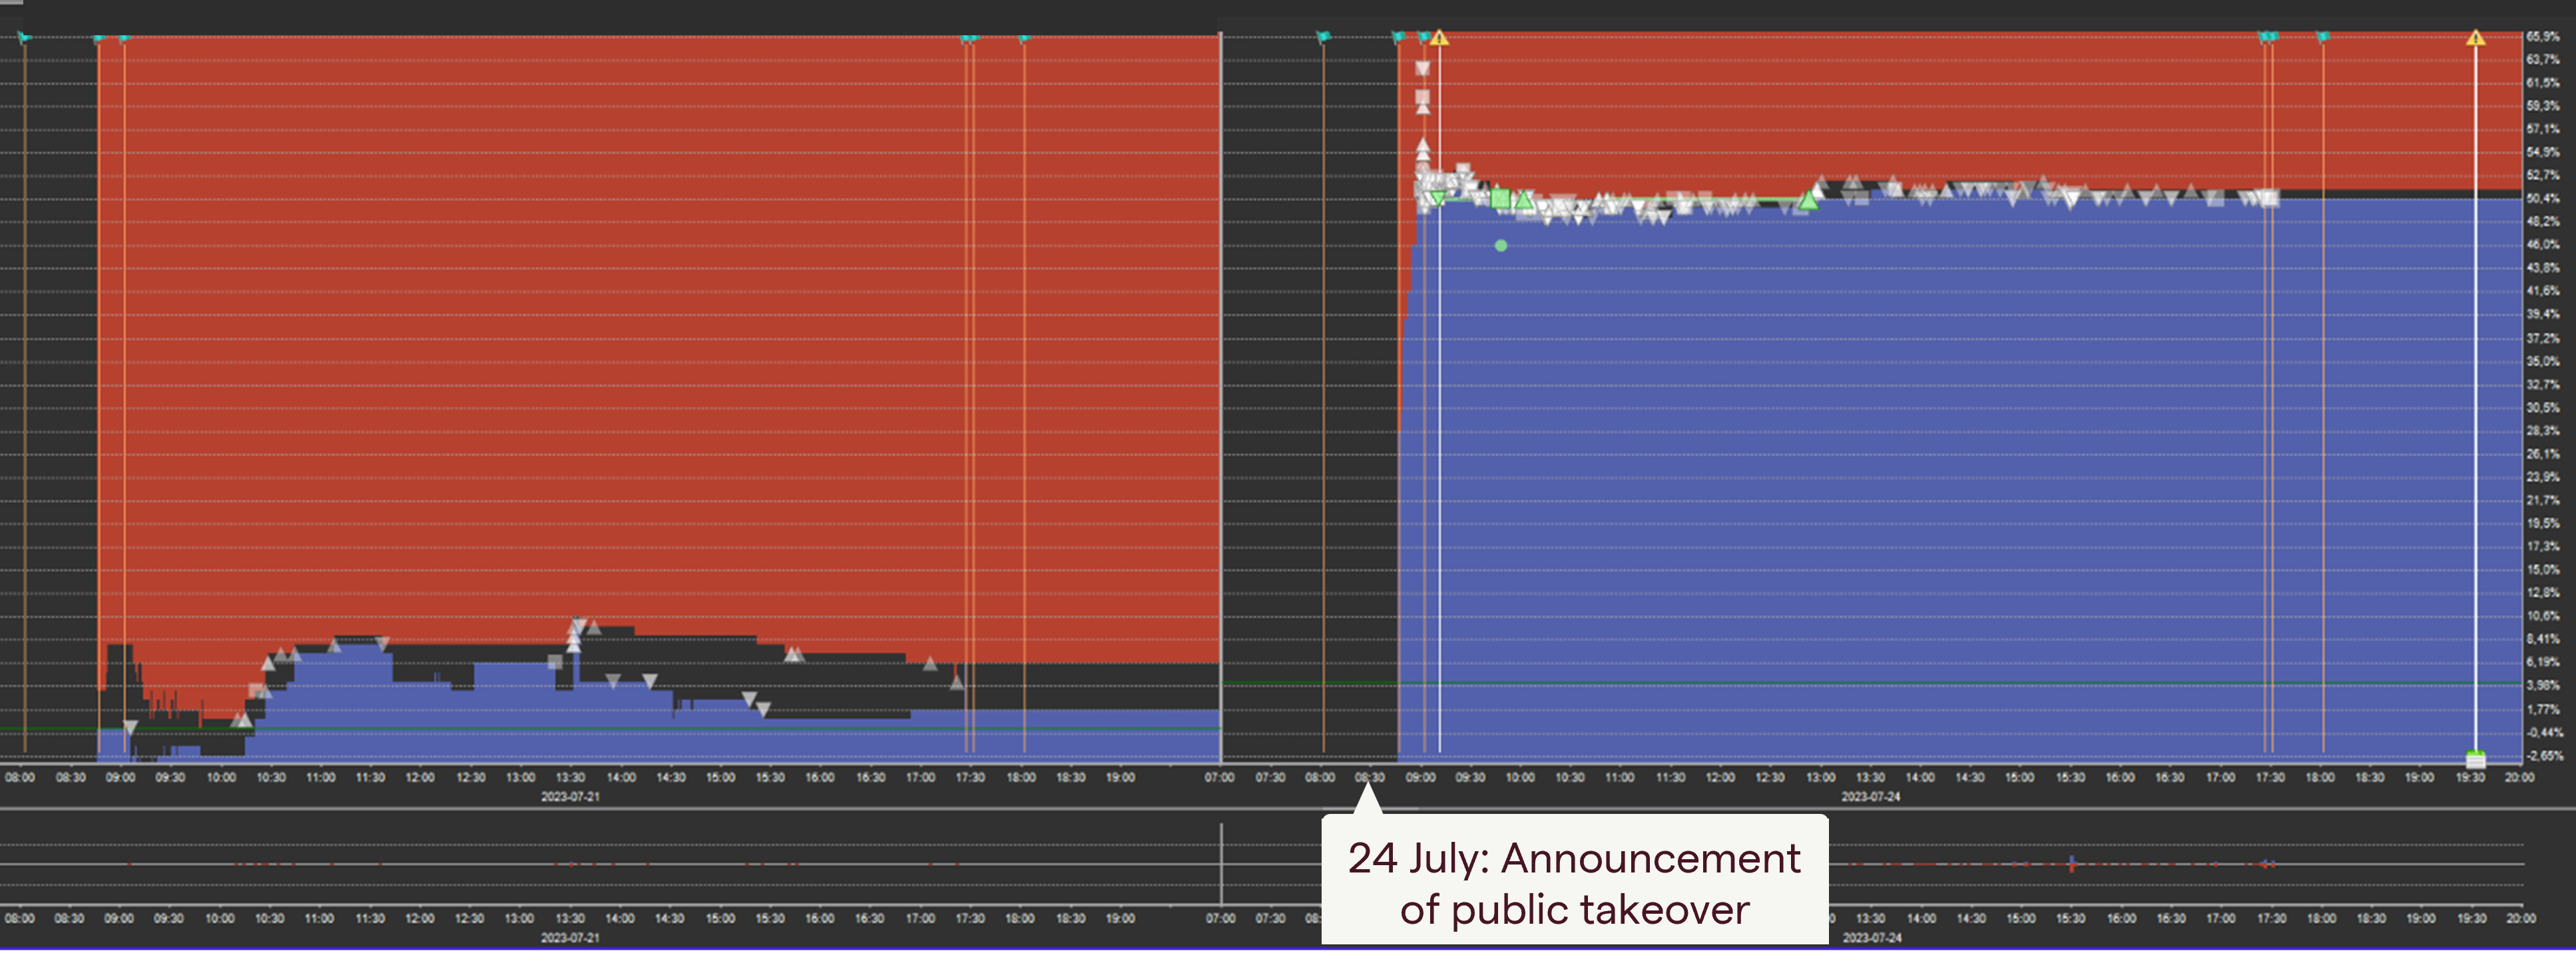Click the green down-triangle beside the first warning icon
The image size is (2576, 963).
click(1438, 198)
